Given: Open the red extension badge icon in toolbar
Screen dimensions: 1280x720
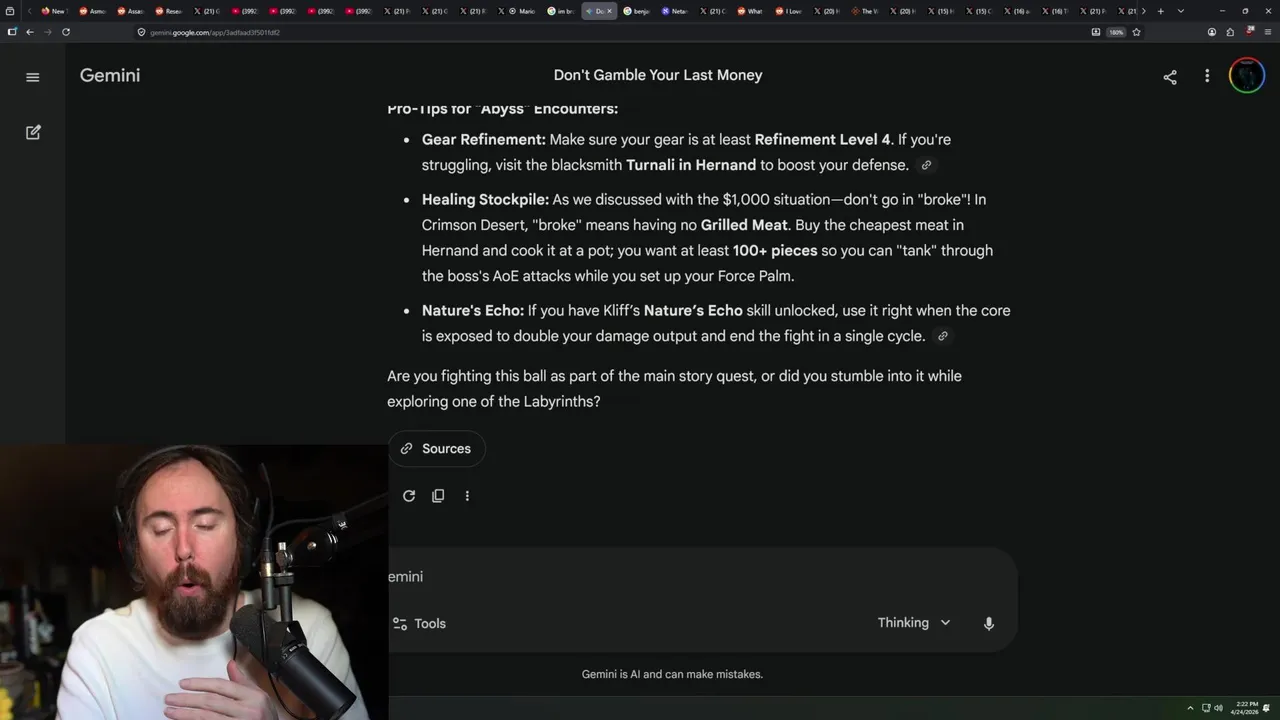Looking at the screenshot, I should (1249, 32).
